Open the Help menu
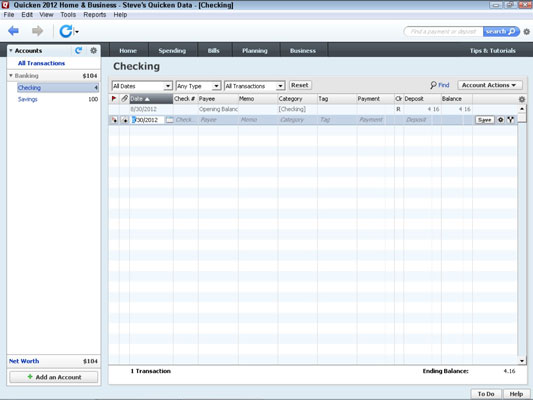 (120, 15)
